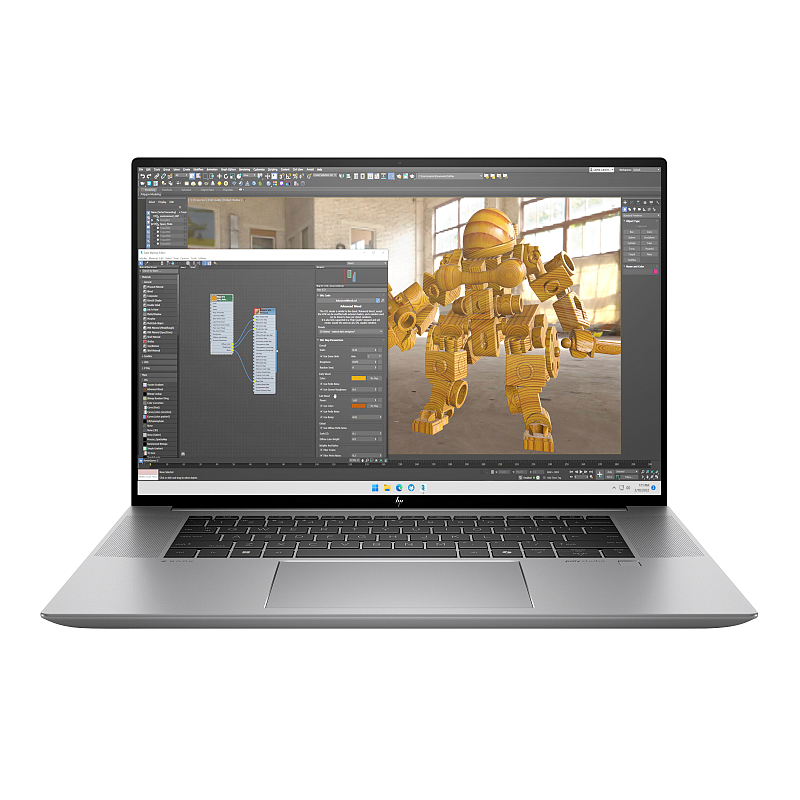Select the Lights category in Create panel

tap(634, 209)
